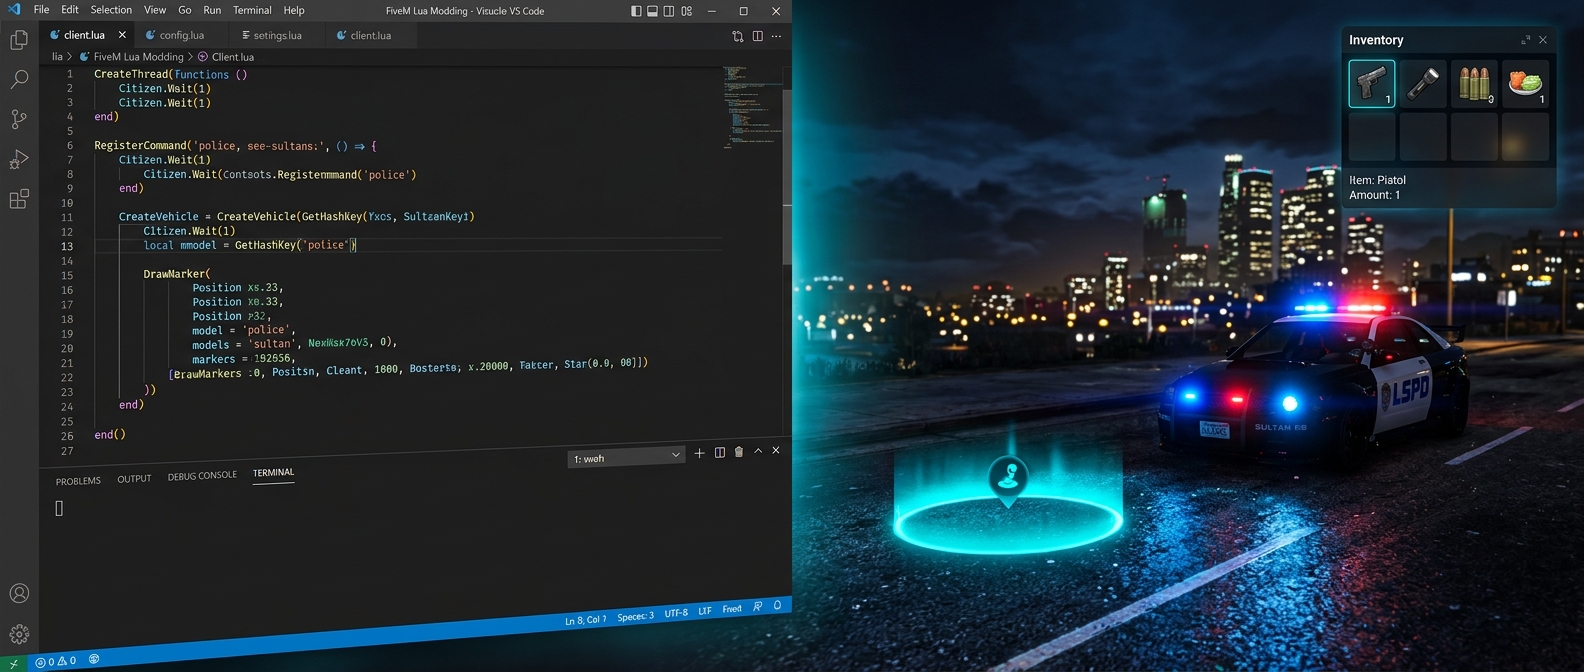Open the Manage gear icon
The image size is (1584, 672).
(19, 634)
